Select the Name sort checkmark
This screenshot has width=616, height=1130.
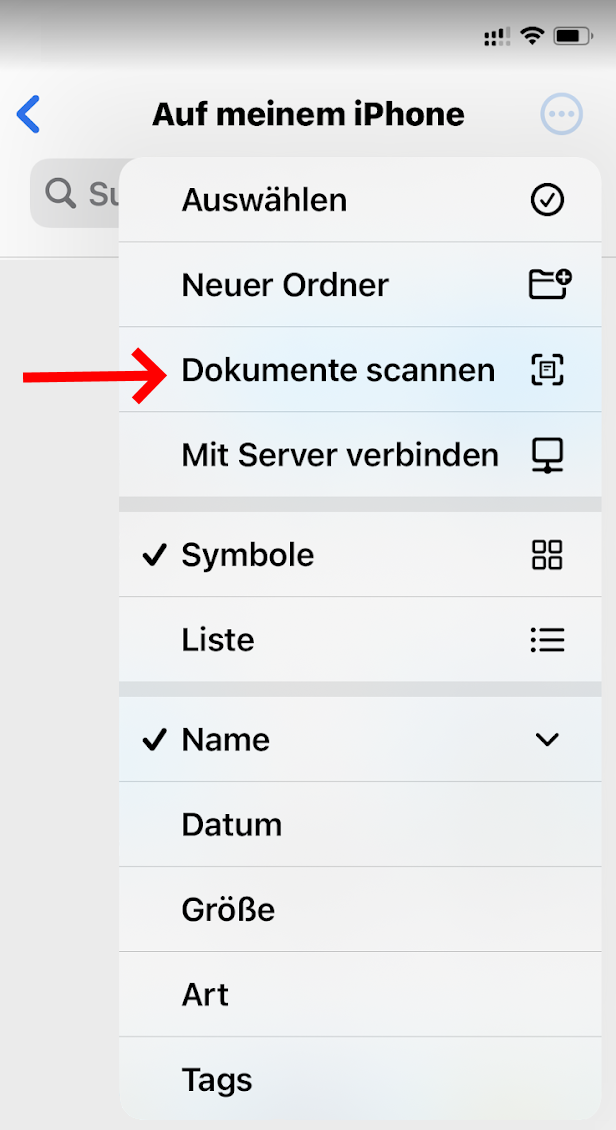coord(154,740)
